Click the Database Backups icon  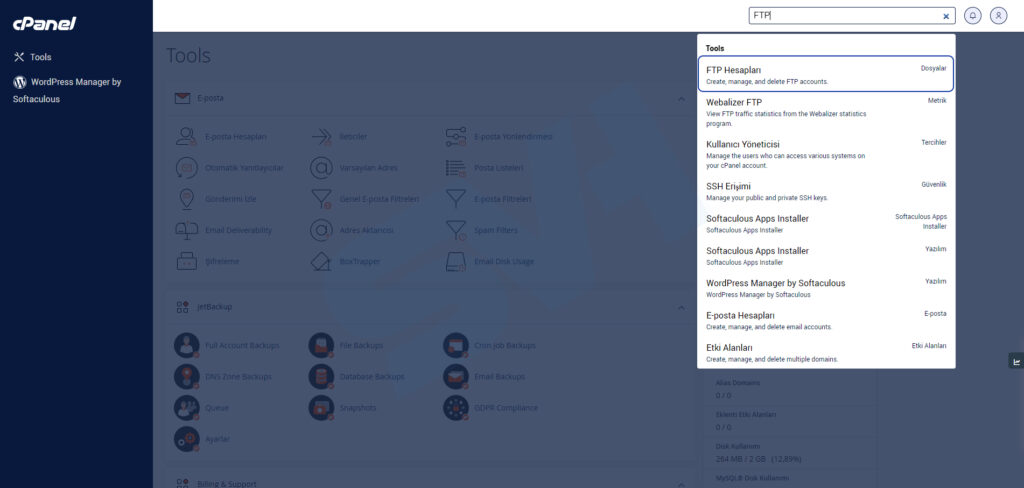click(321, 376)
